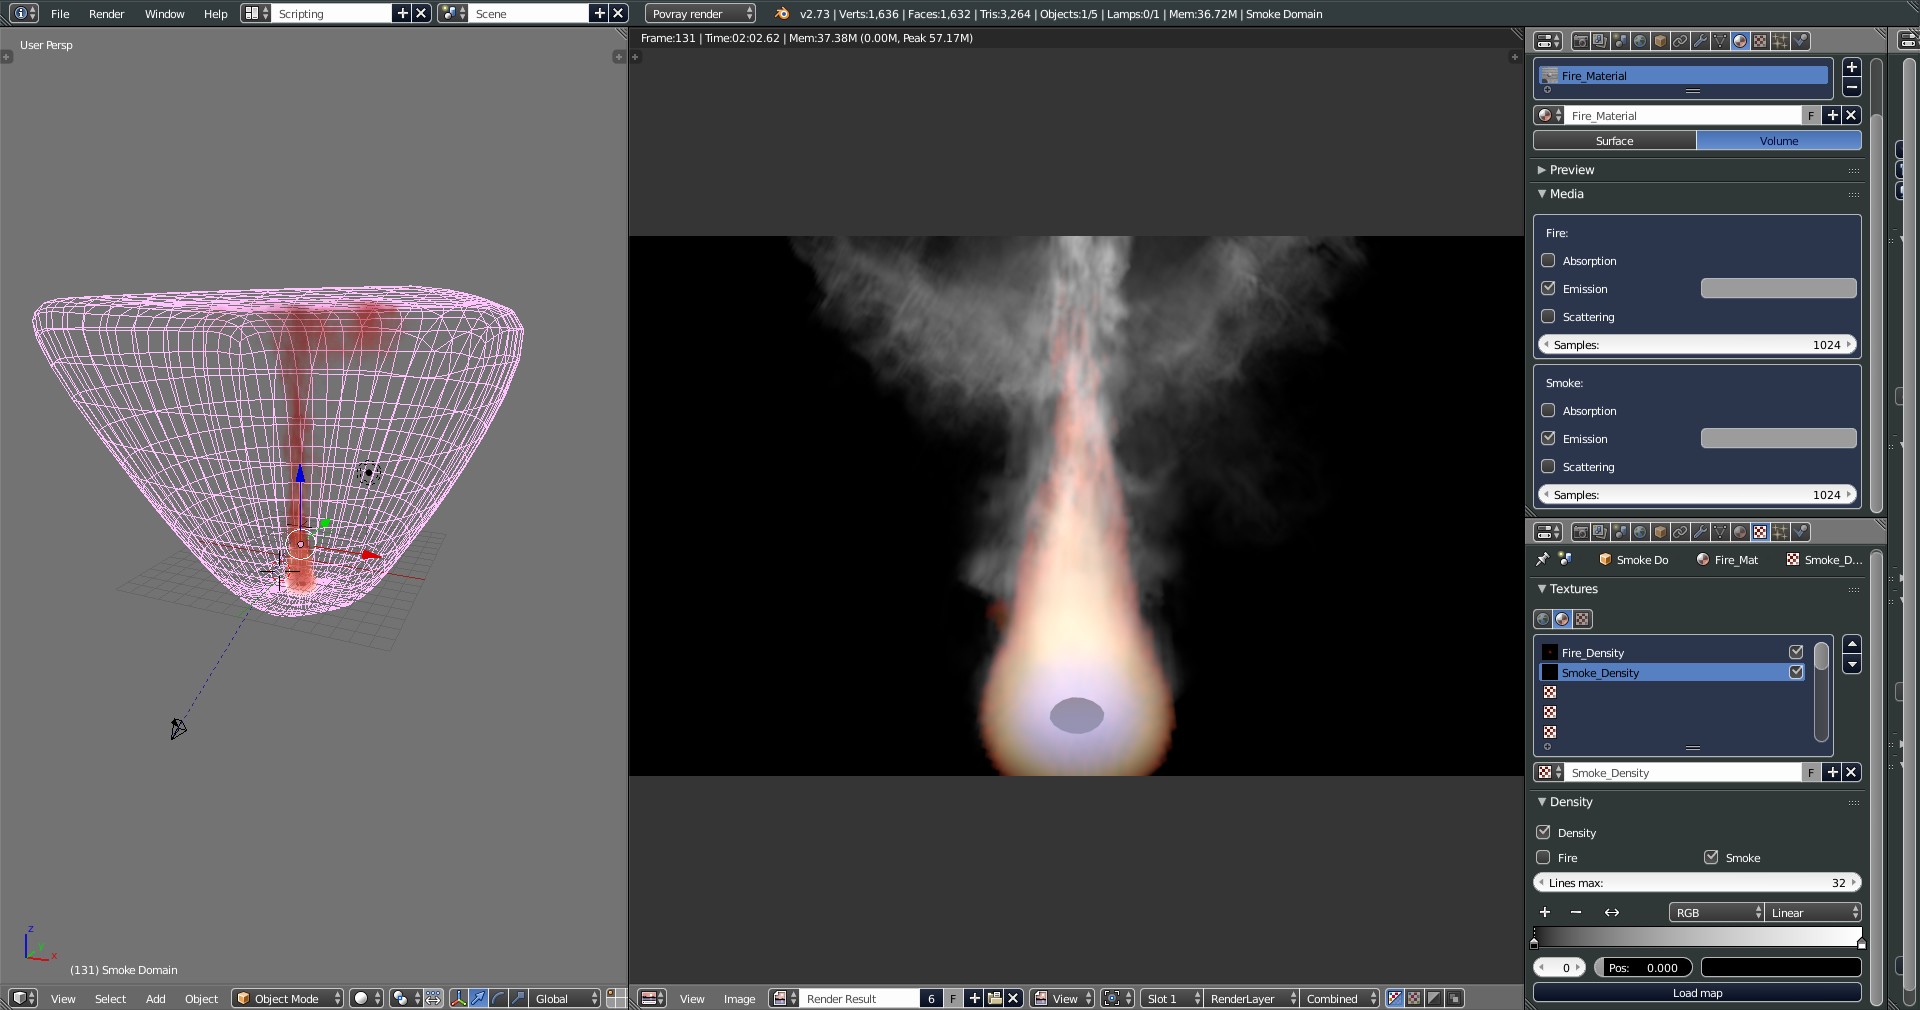Add a color stop to the ramp
The width and height of the screenshot is (1920, 1010).
point(1545,912)
